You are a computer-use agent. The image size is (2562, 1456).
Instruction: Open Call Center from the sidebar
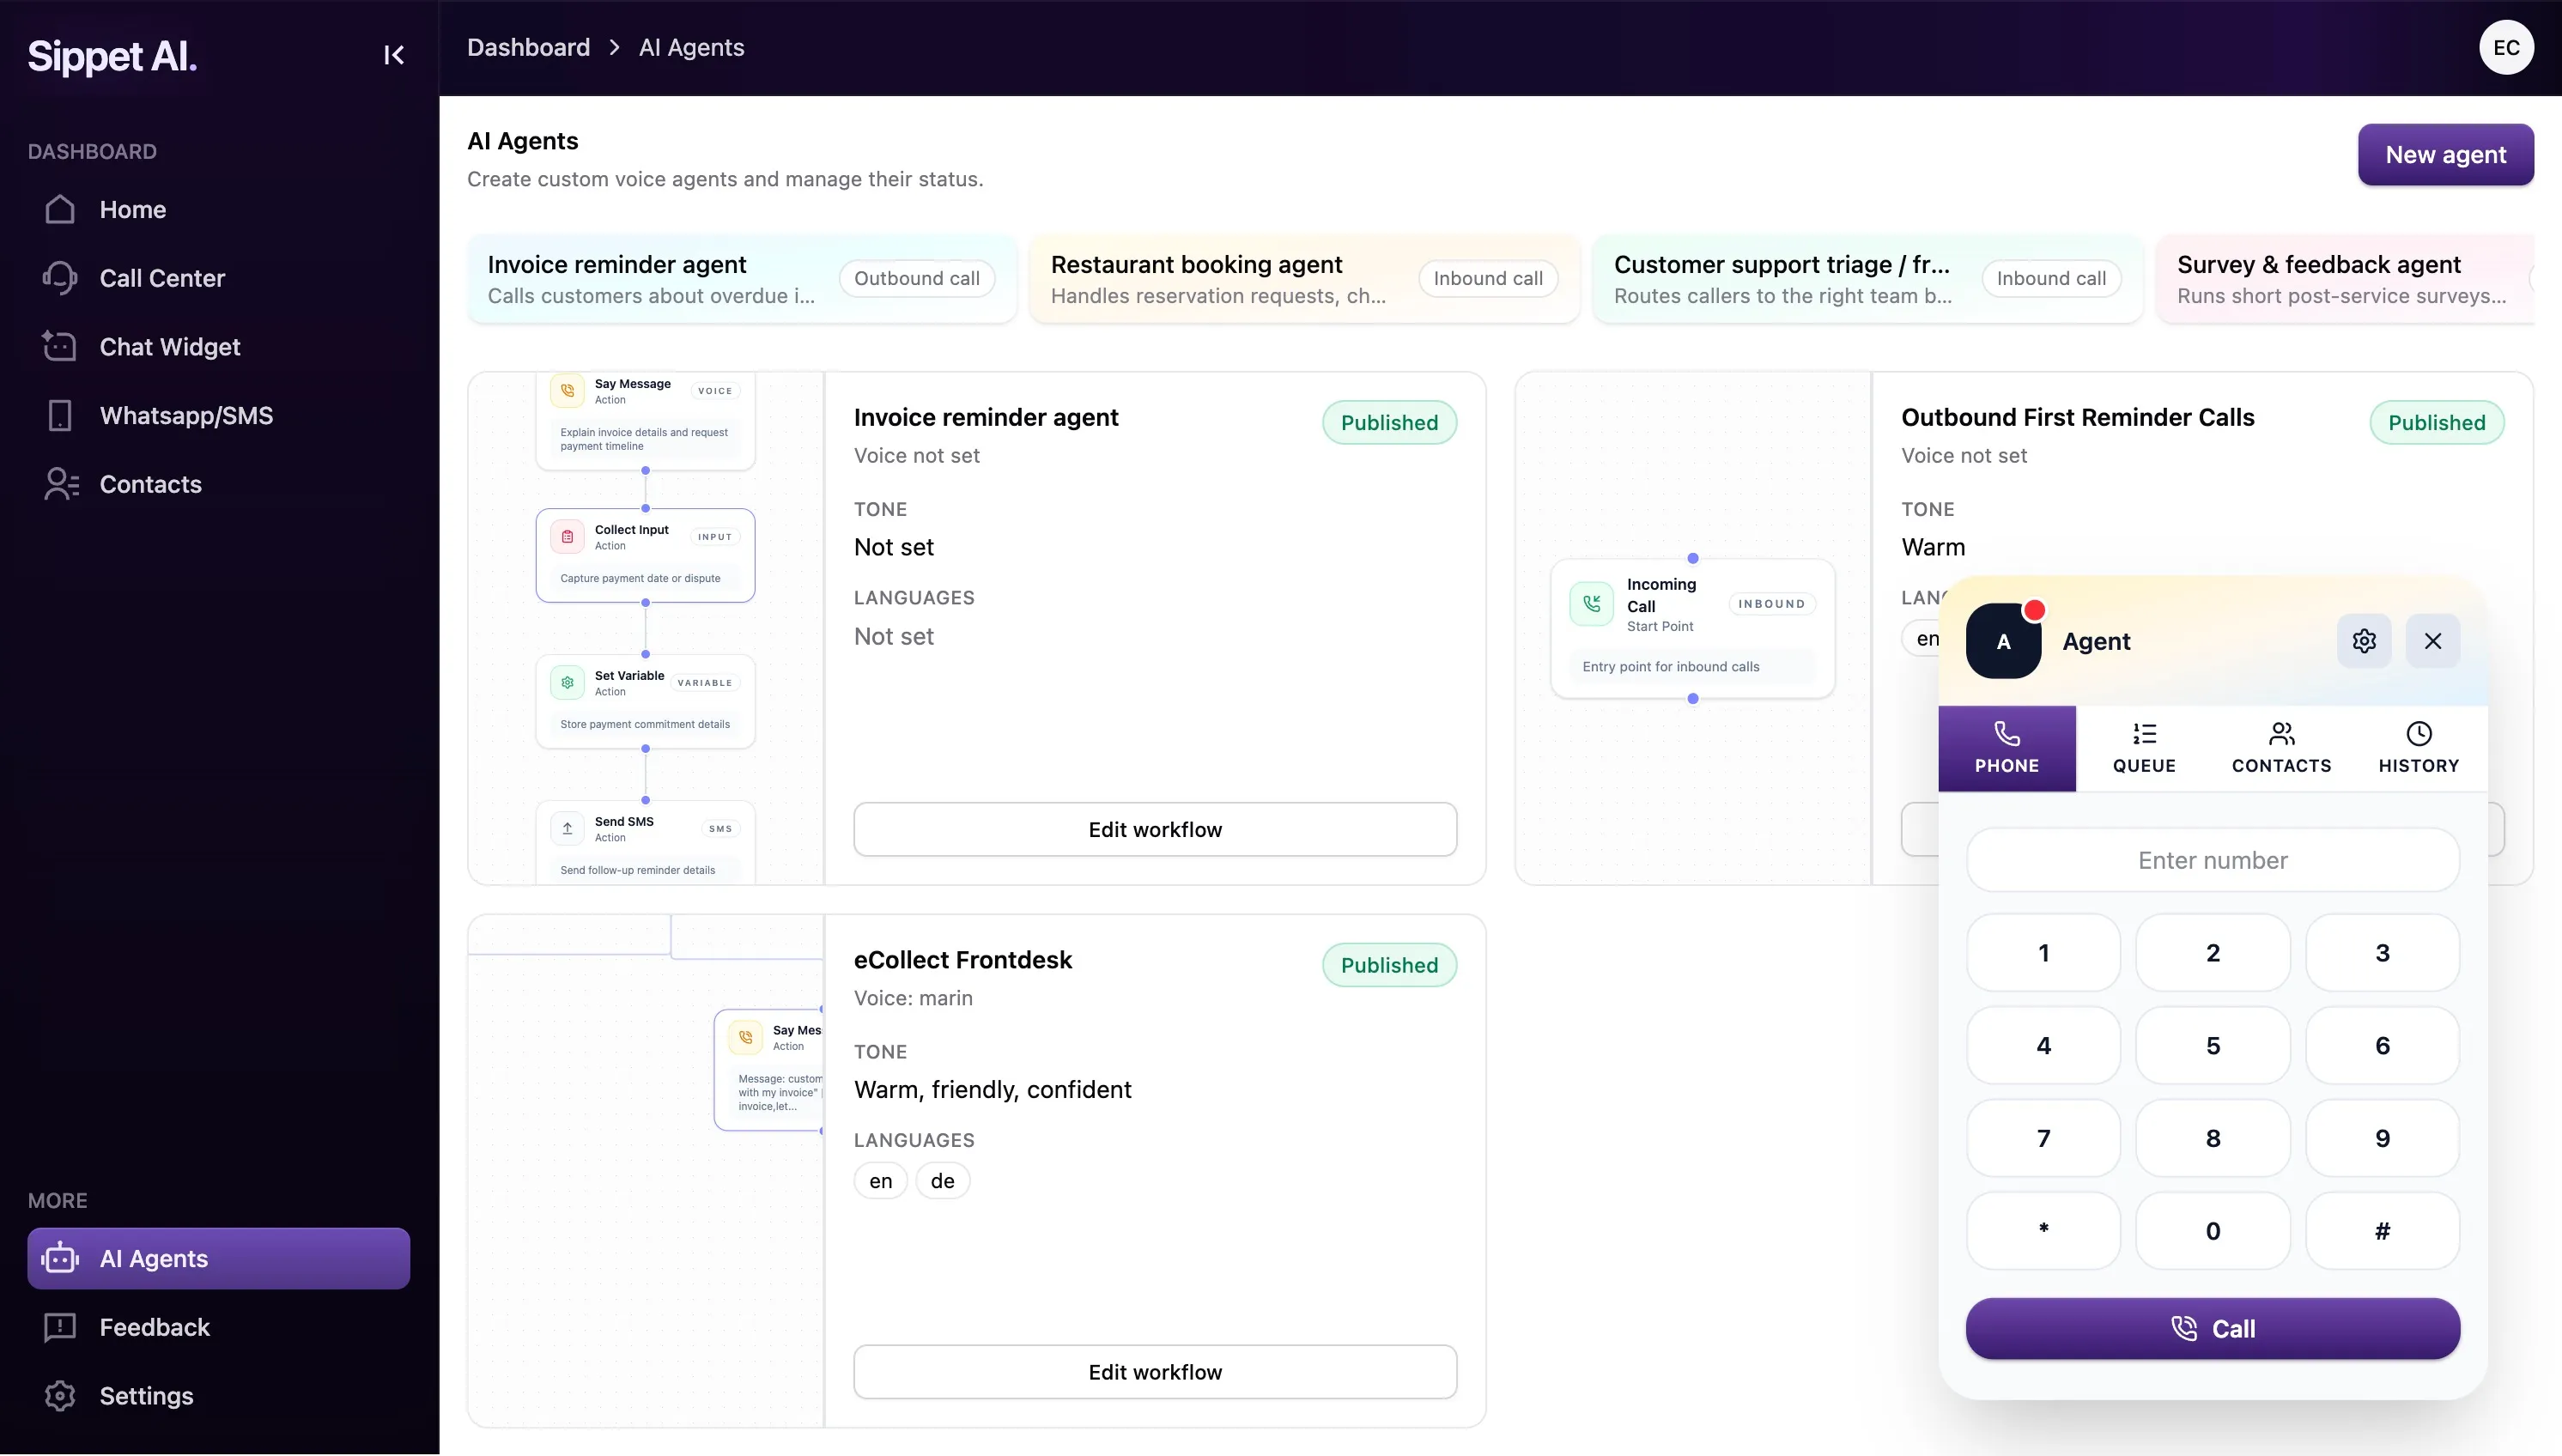click(x=161, y=278)
